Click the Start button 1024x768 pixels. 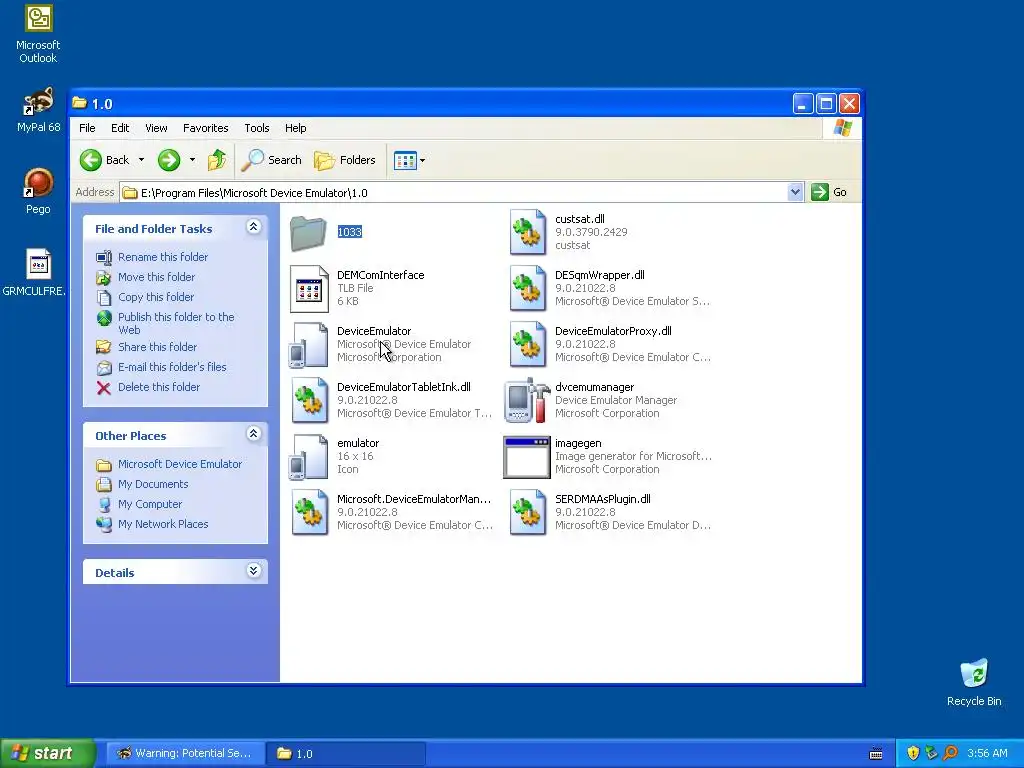pyautogui.click(x=48, y=753)
